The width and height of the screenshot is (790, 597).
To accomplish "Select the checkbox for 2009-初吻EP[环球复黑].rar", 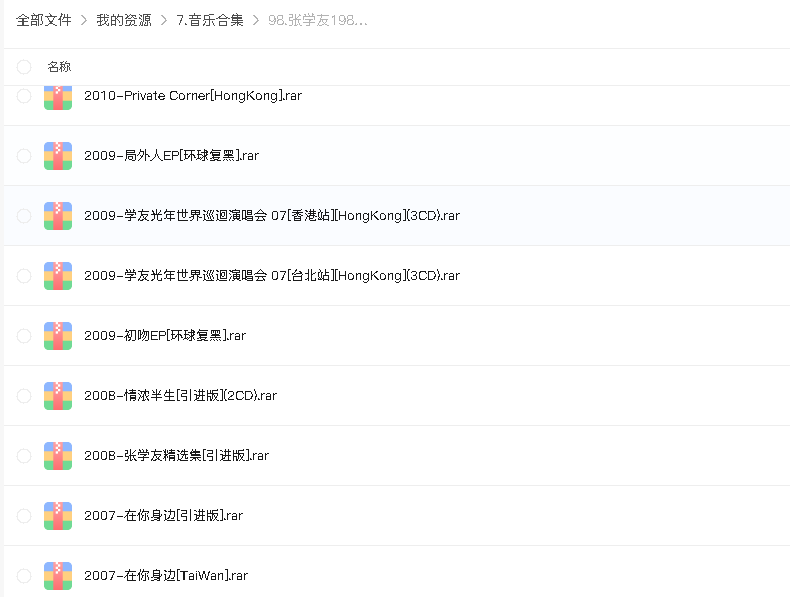I will click(x=24, y=336).
